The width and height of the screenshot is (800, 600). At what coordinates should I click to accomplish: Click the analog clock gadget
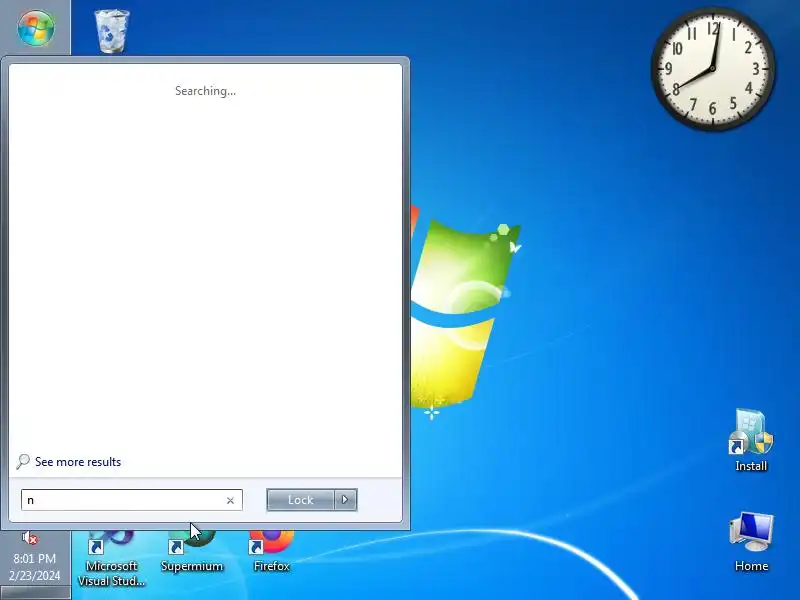pyautogui.click(x=713, y=68)
